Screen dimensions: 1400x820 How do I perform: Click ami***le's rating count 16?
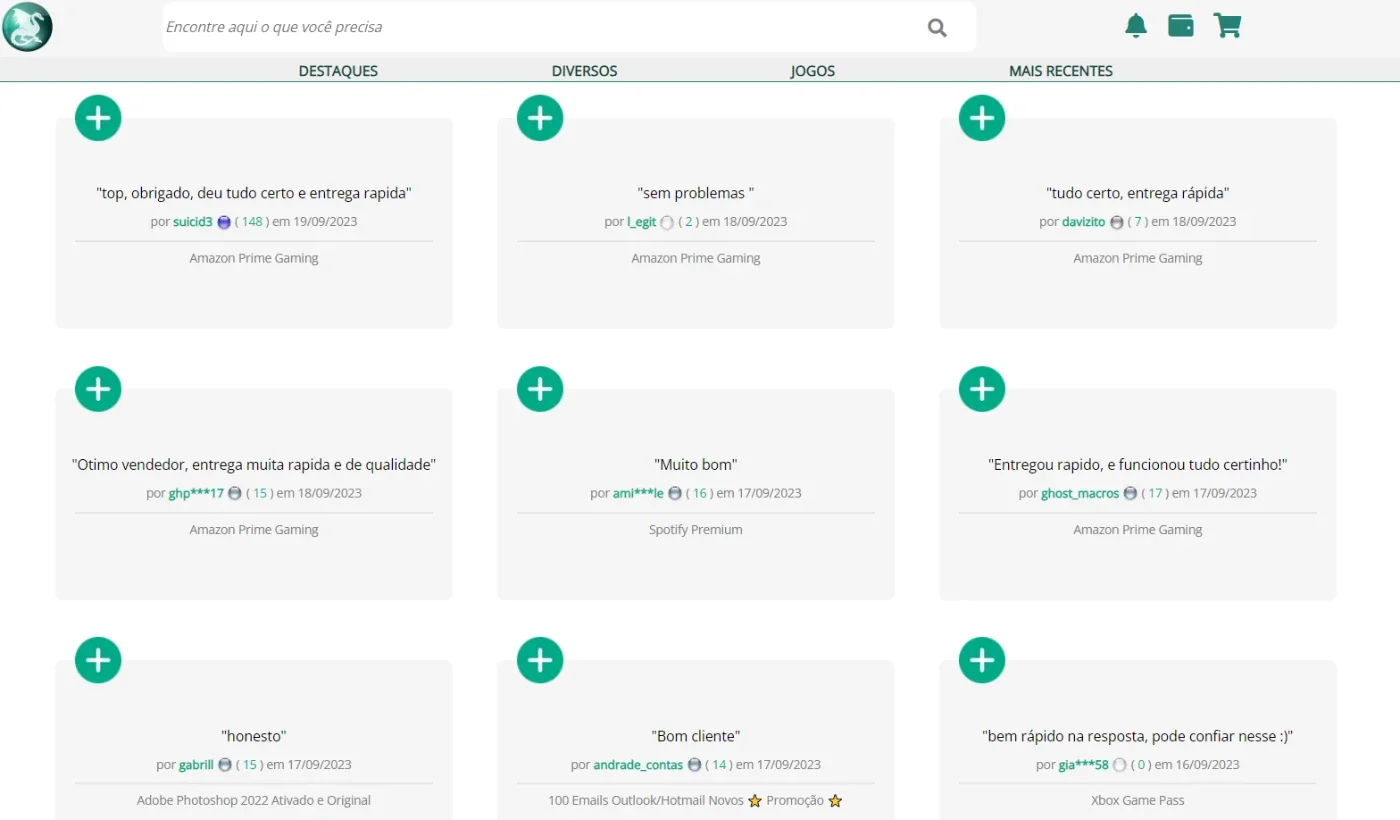700,493
